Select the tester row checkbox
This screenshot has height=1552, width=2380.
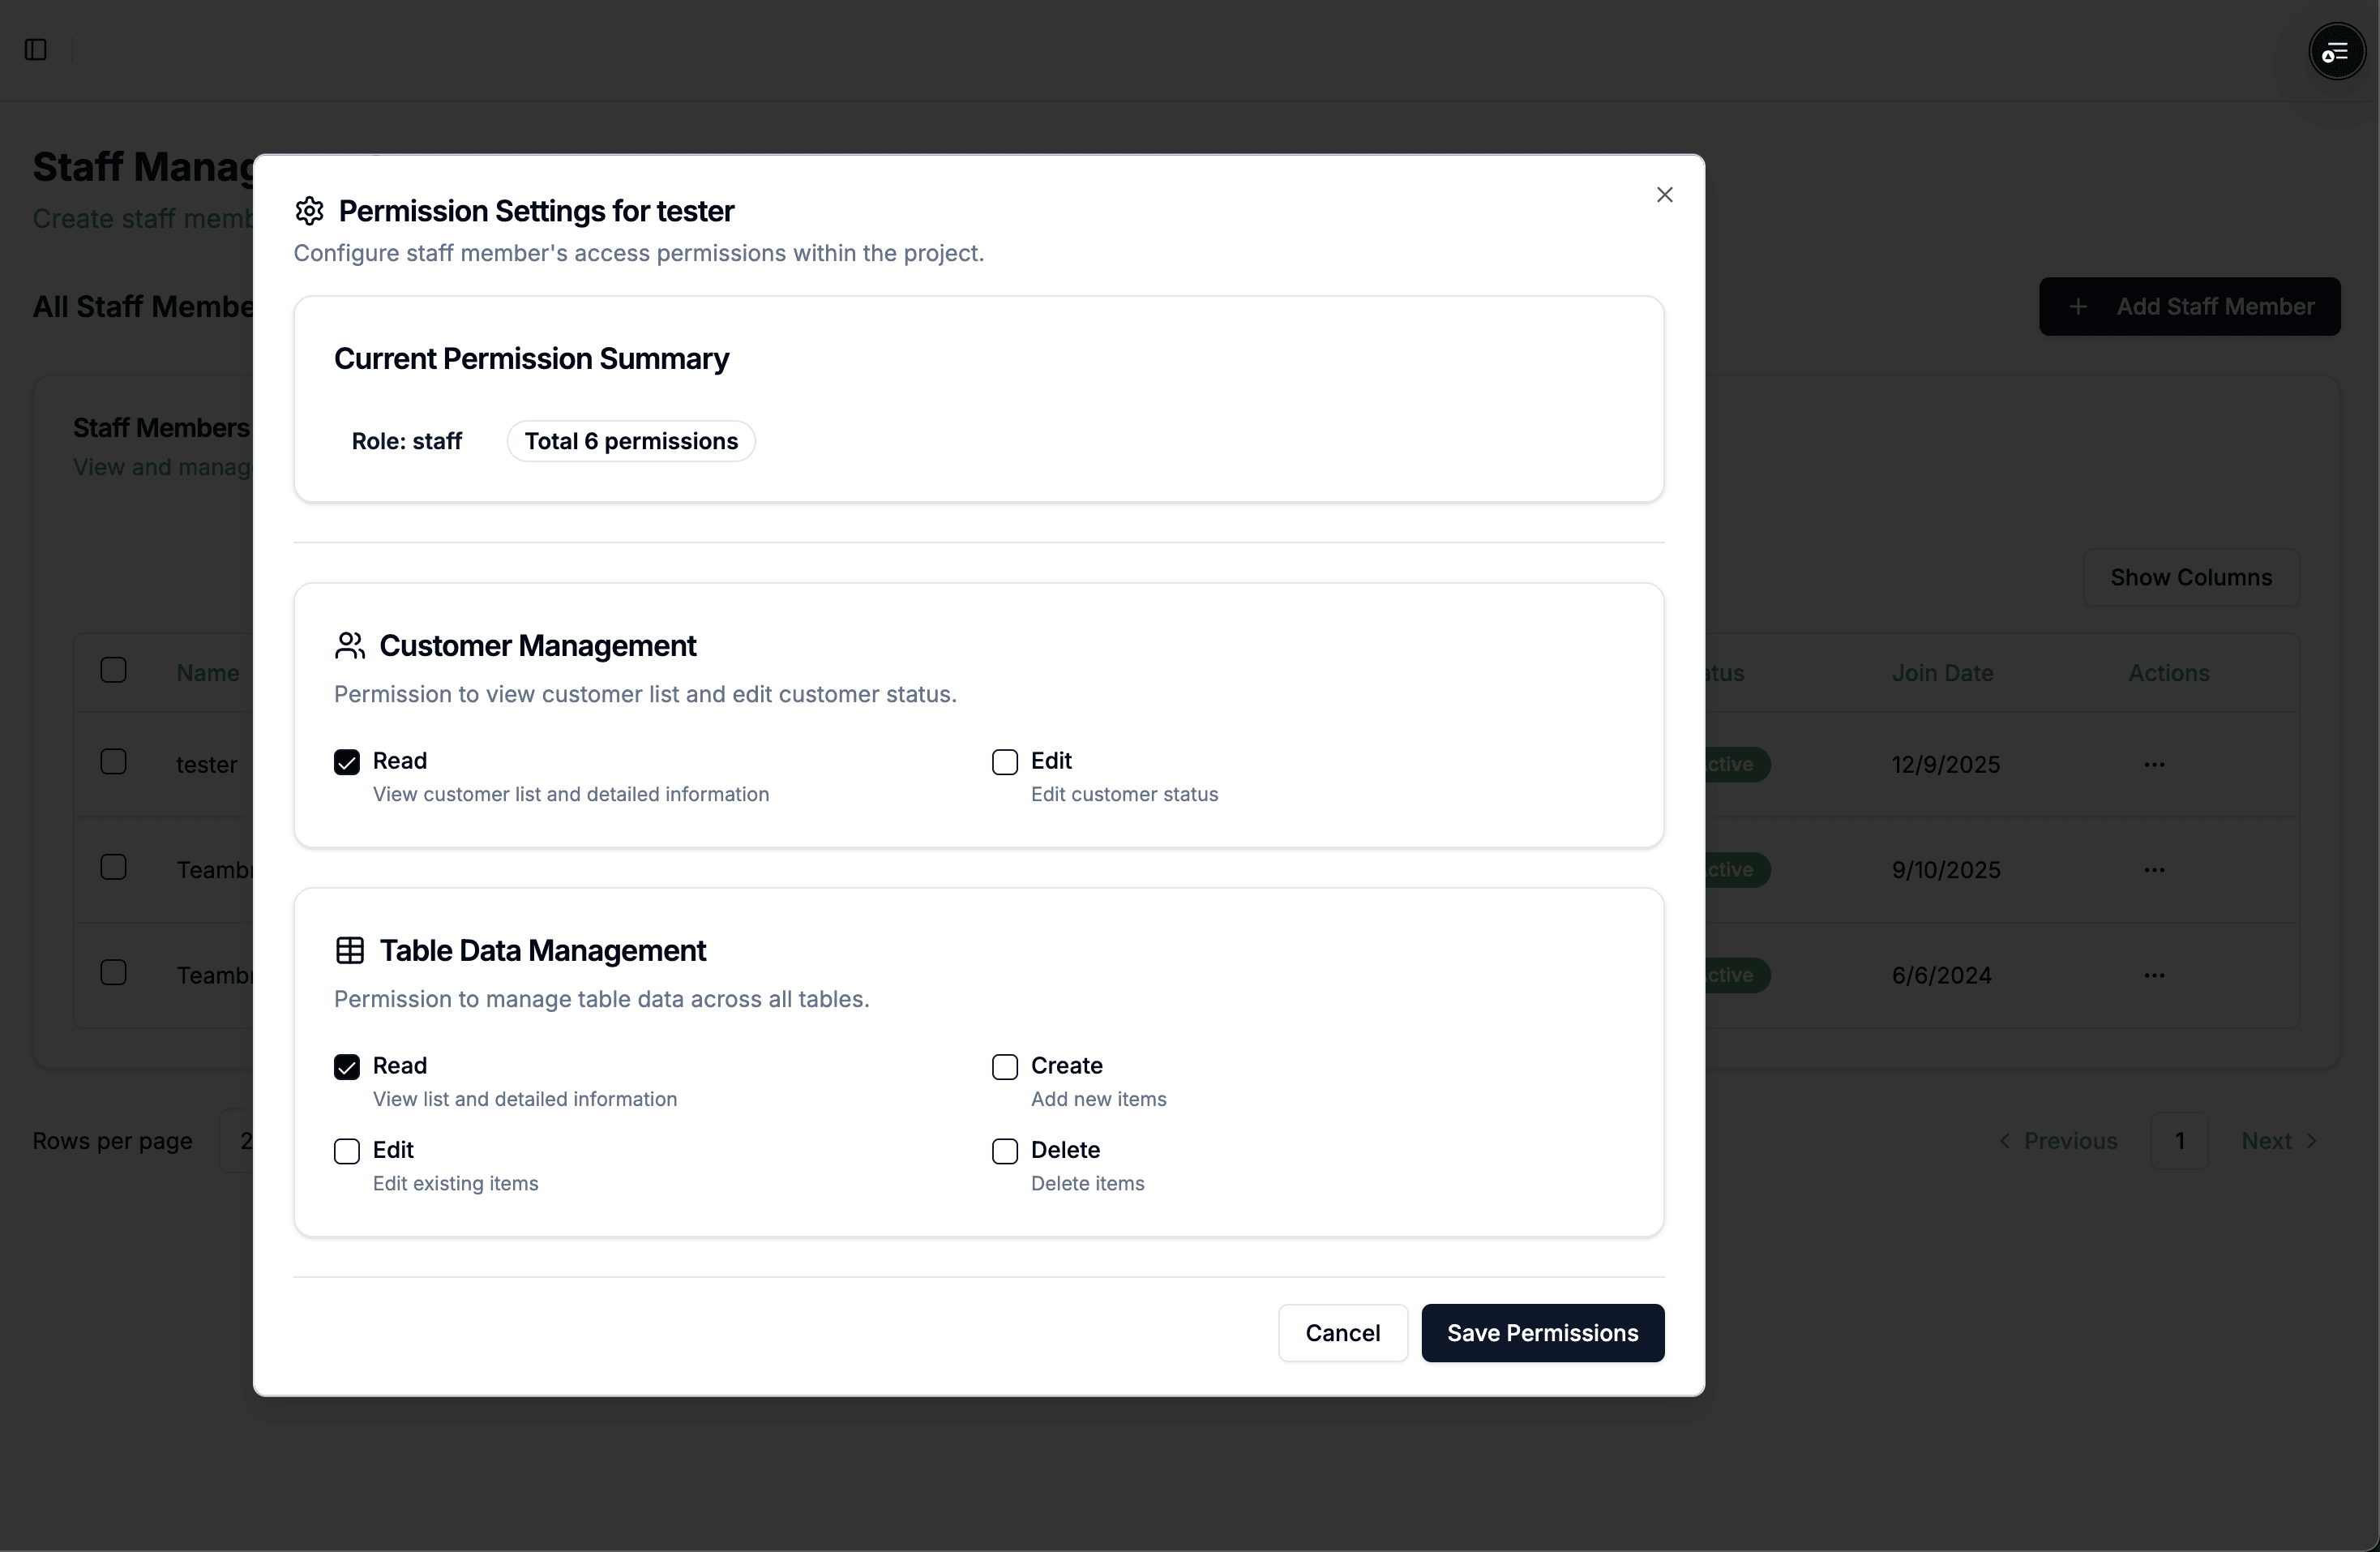(x=113, y=762)
